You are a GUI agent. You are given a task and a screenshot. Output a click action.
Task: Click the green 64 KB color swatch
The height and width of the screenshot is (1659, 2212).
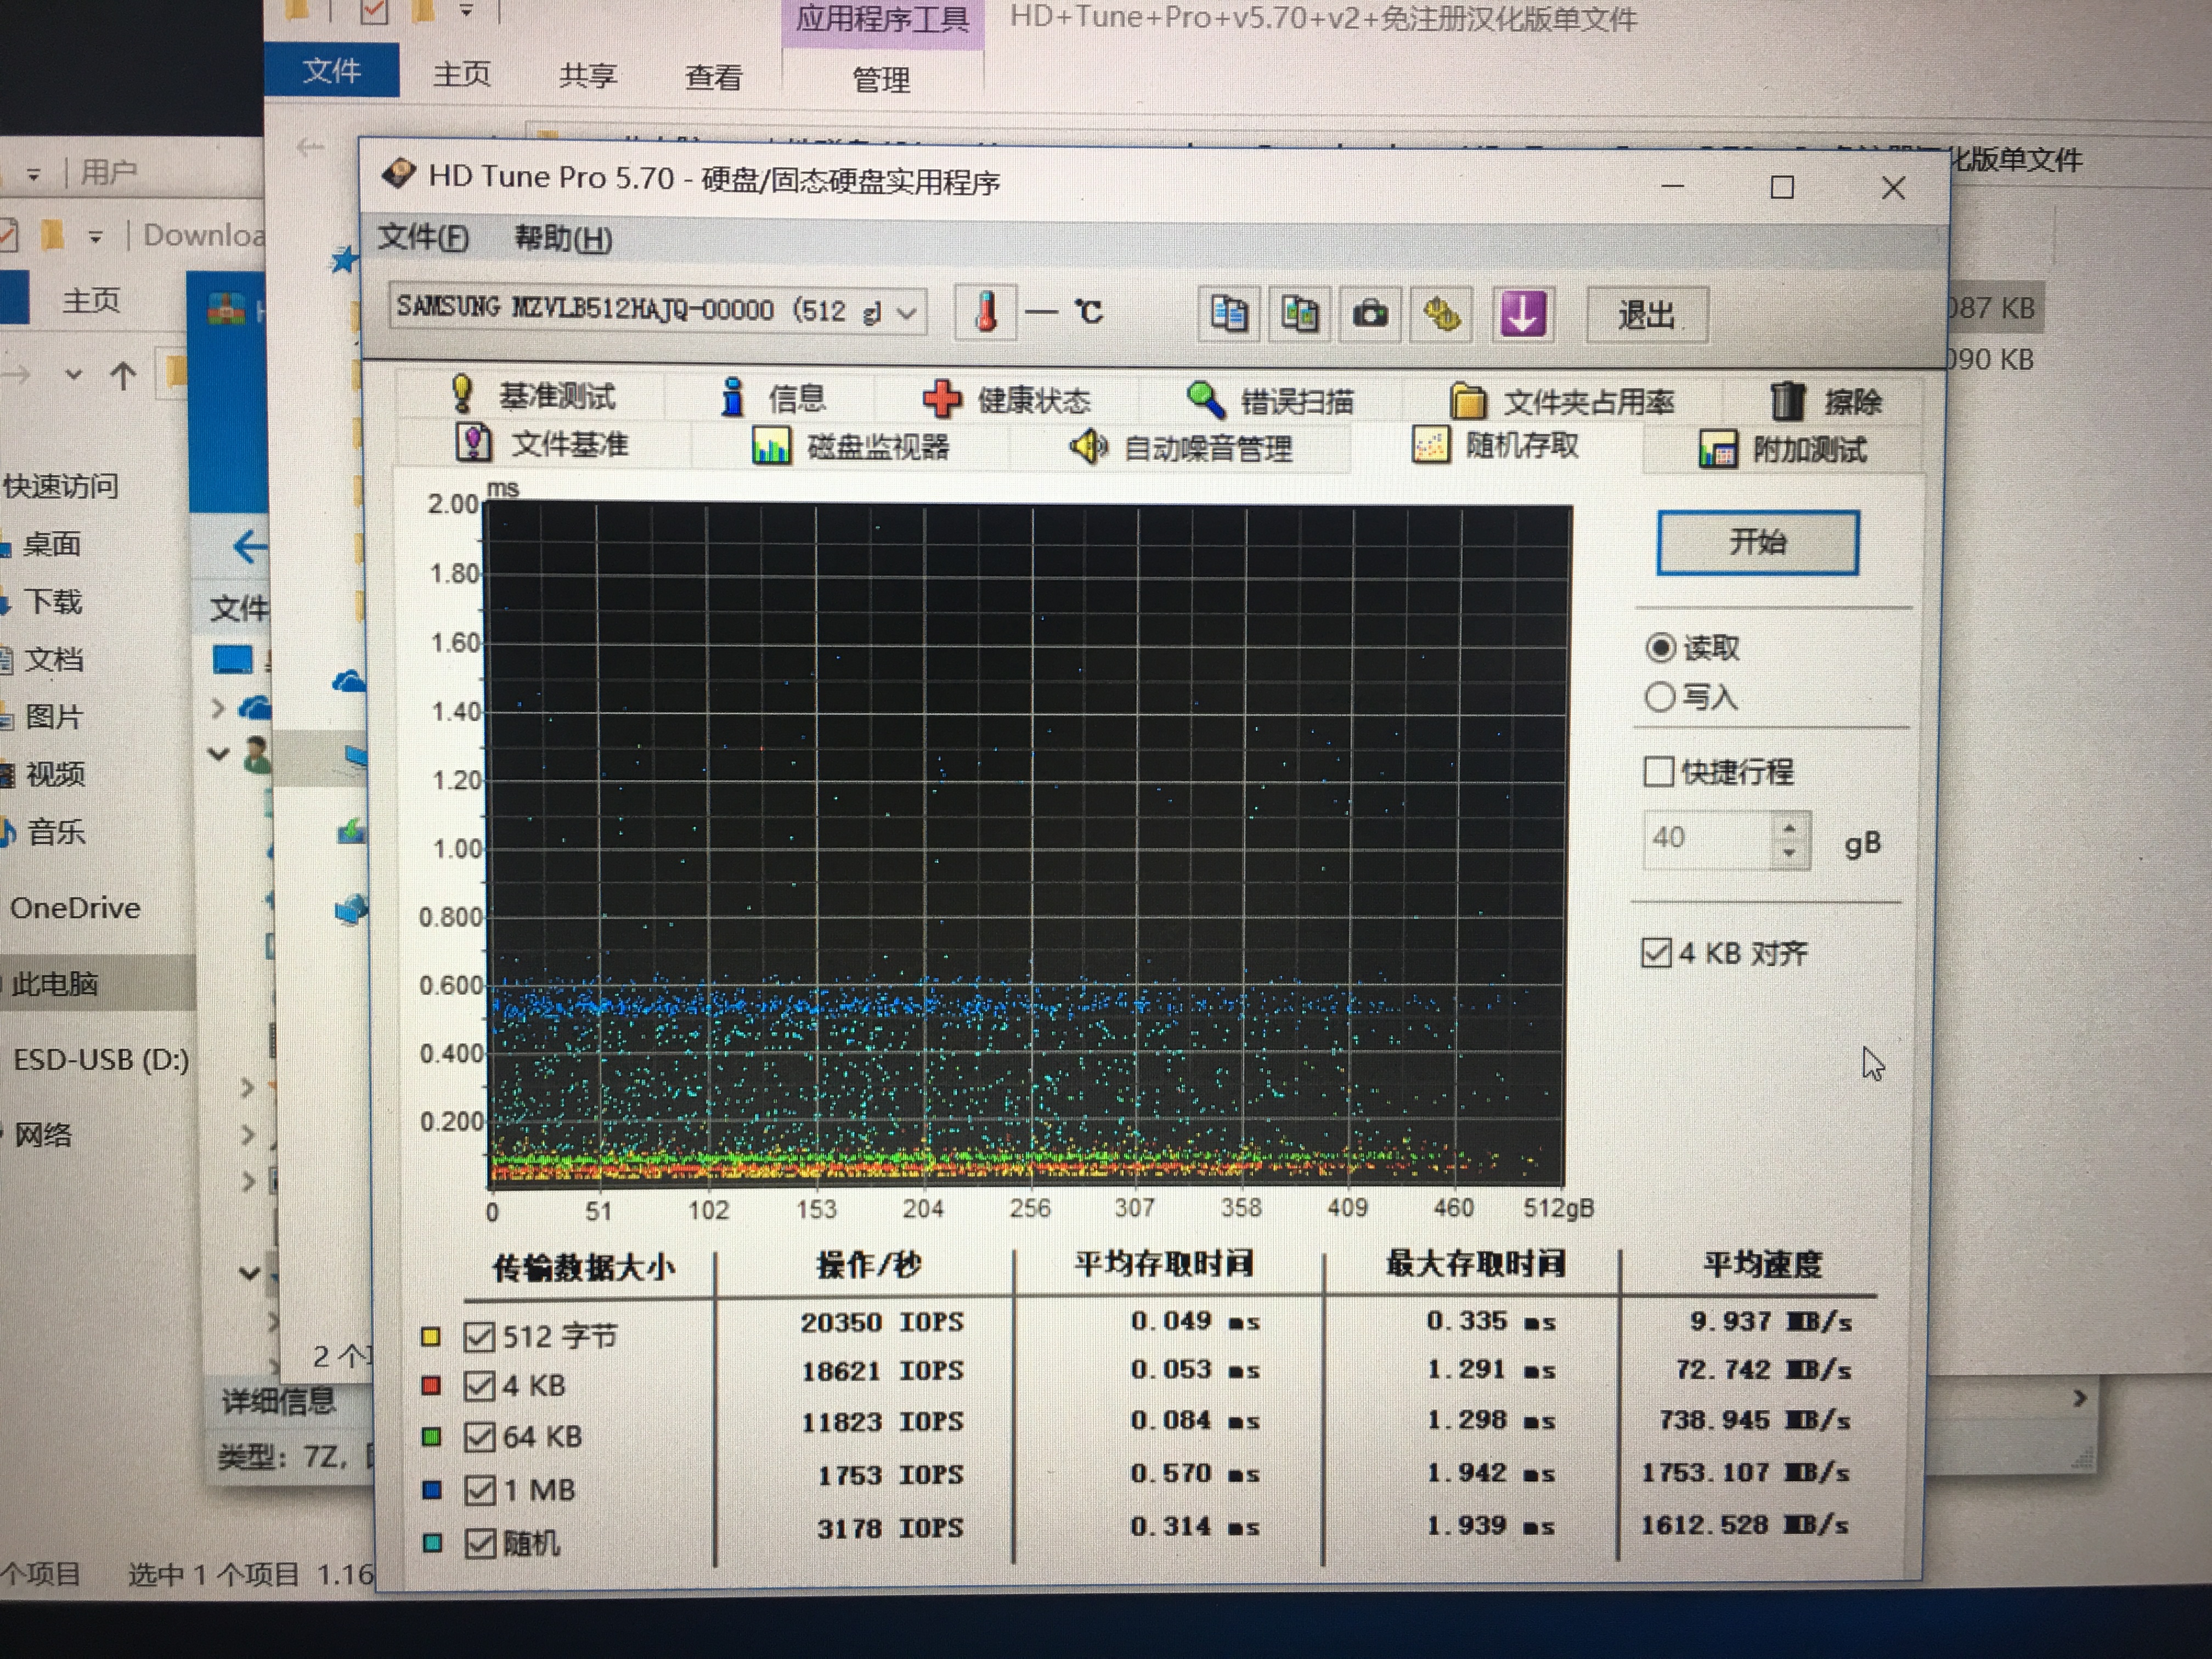431,1437
